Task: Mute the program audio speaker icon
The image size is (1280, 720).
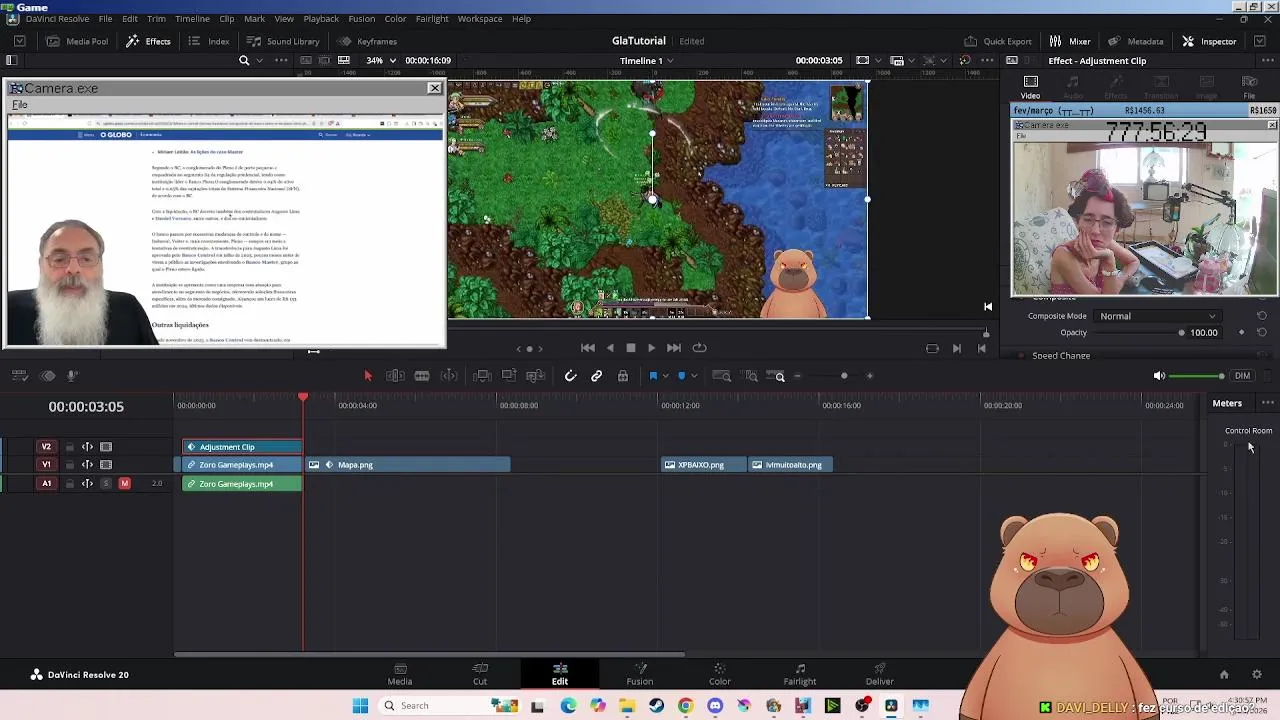Action: (1159, 376)
